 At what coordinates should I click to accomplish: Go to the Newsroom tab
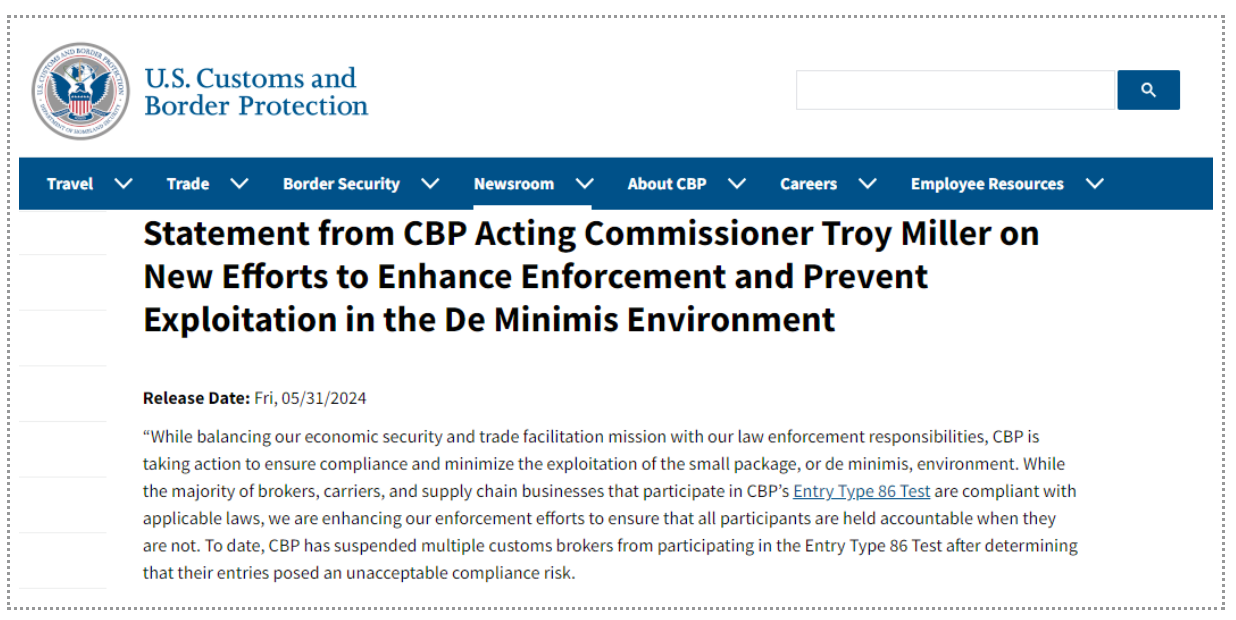(x=514, y=184)
